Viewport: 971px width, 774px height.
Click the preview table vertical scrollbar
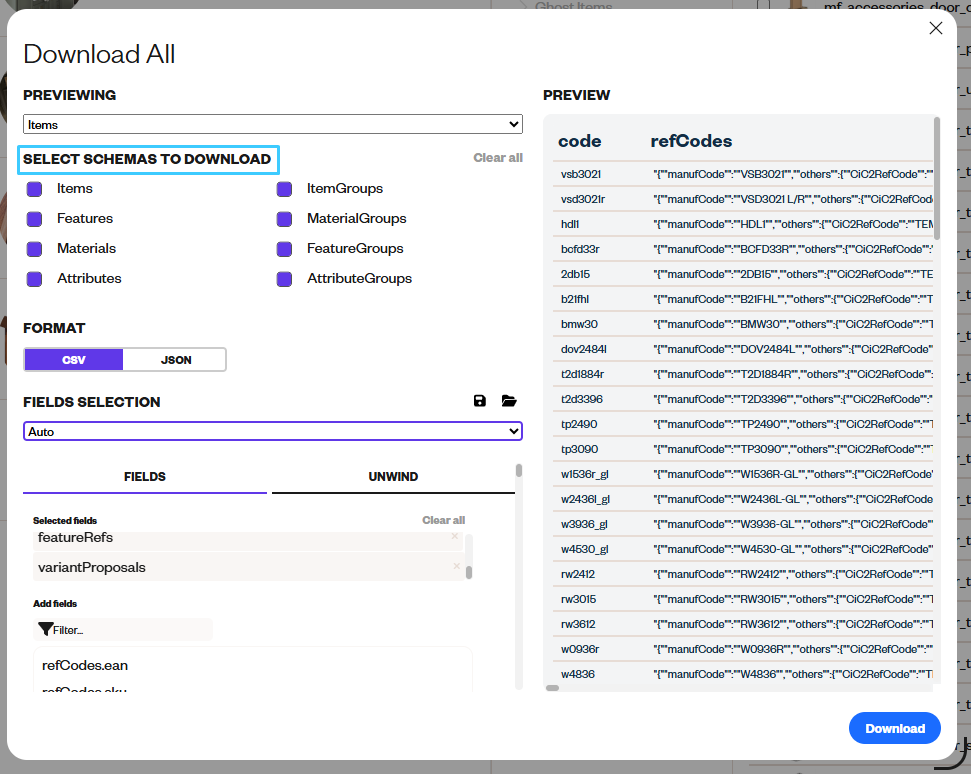(937, 178)
